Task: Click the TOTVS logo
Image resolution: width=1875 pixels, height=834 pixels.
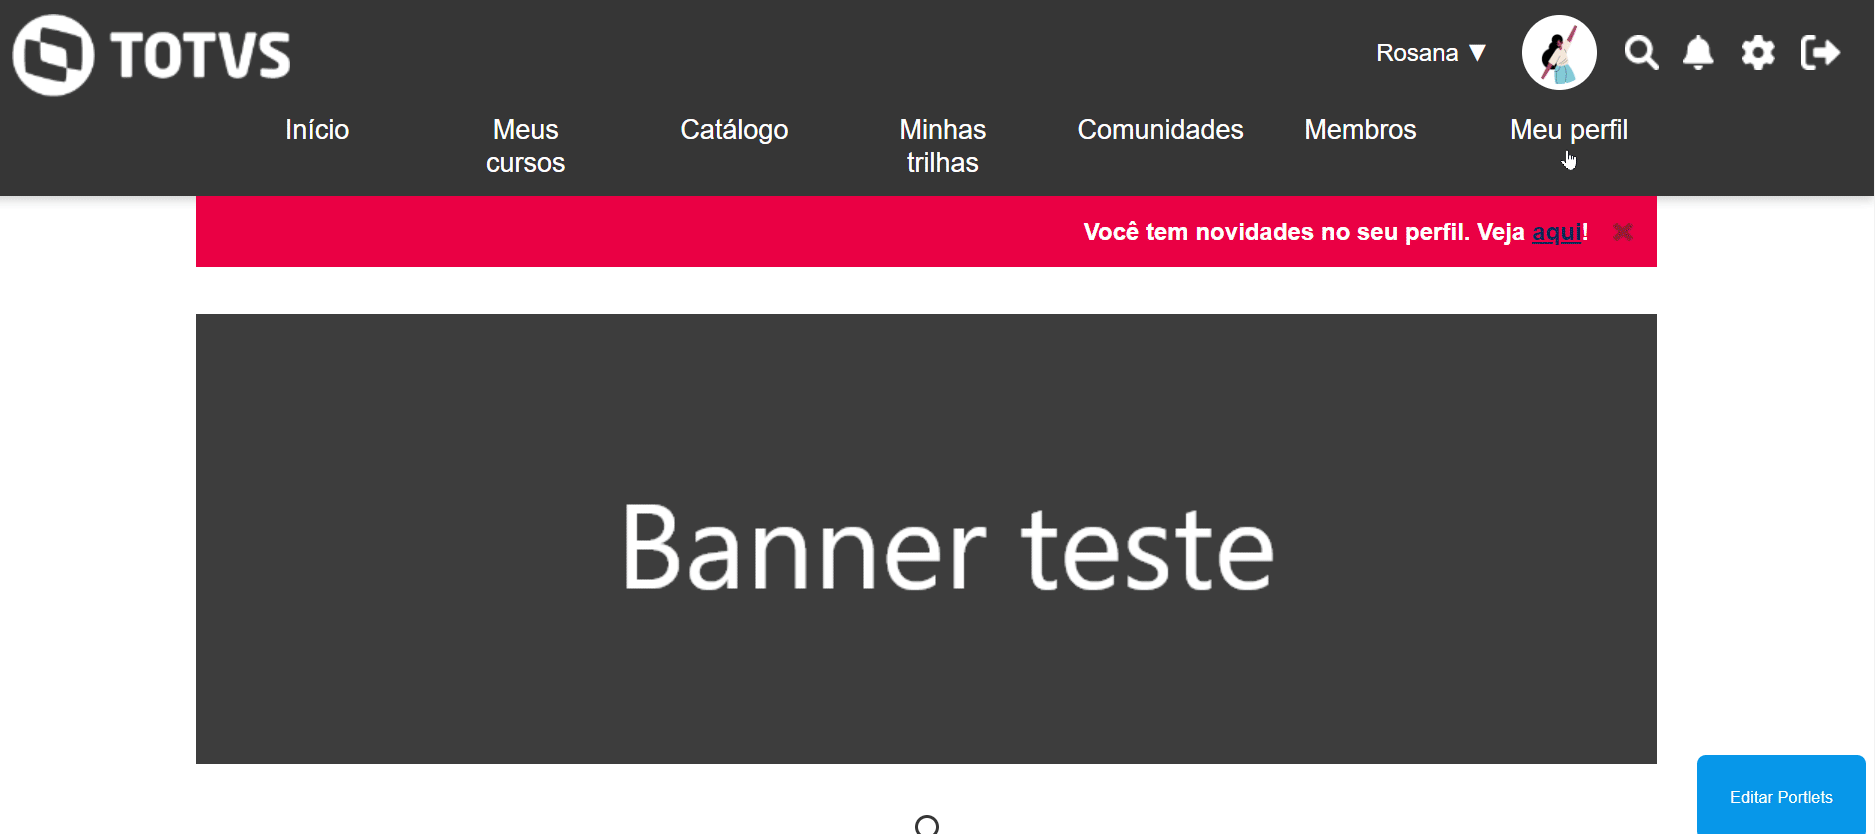Action: 152,55
